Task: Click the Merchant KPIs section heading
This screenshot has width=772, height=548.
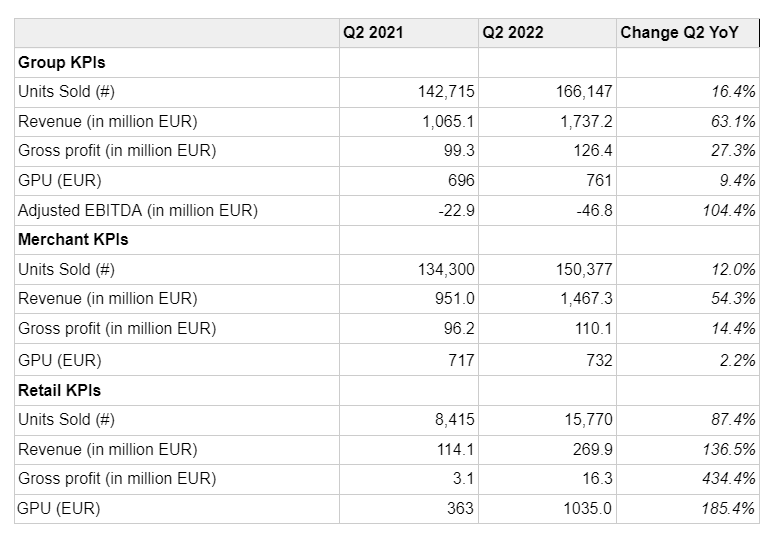Action: click(73, 240)
